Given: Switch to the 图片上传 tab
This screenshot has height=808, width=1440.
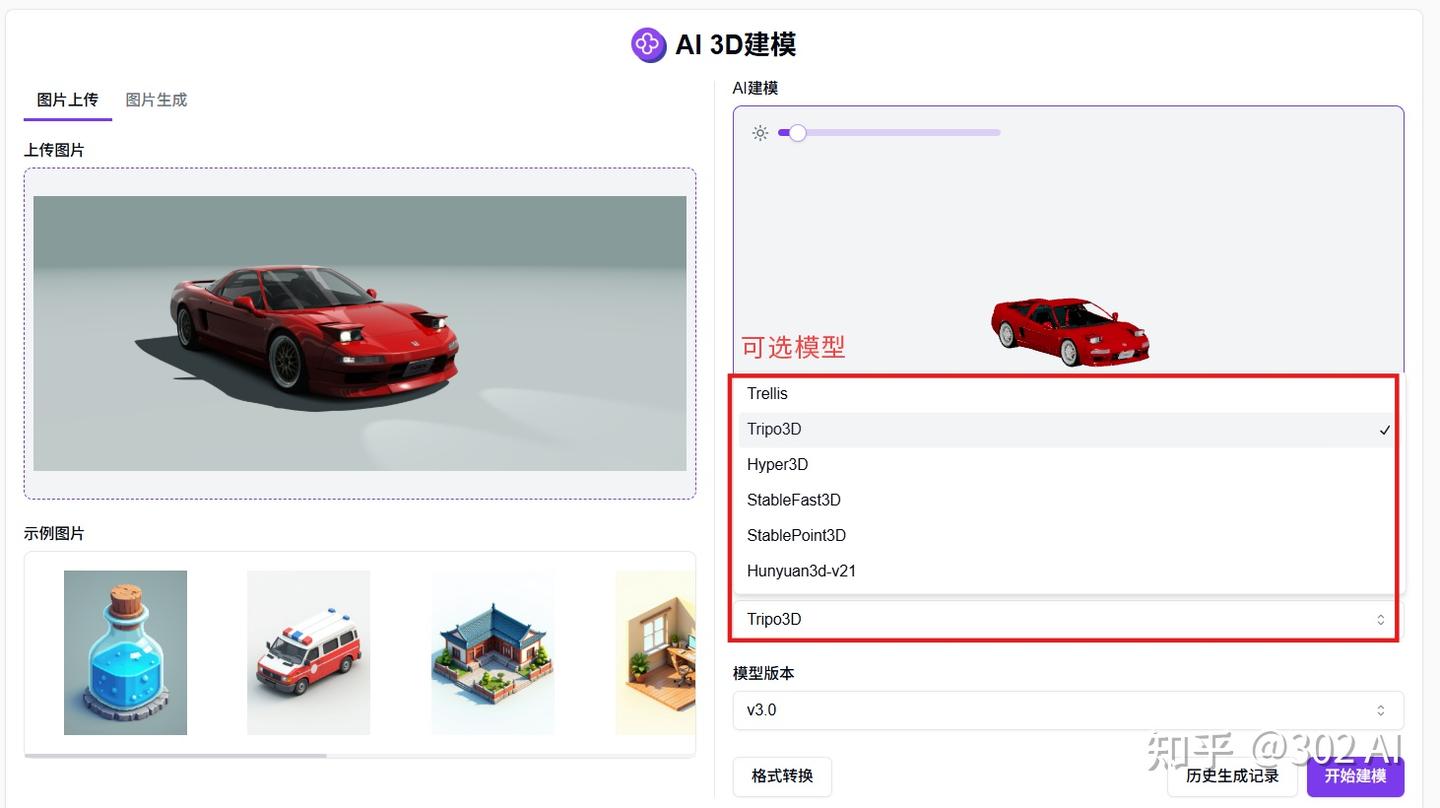Looking at the screenshot, I should pyautogui.click(x=67, y=99).
